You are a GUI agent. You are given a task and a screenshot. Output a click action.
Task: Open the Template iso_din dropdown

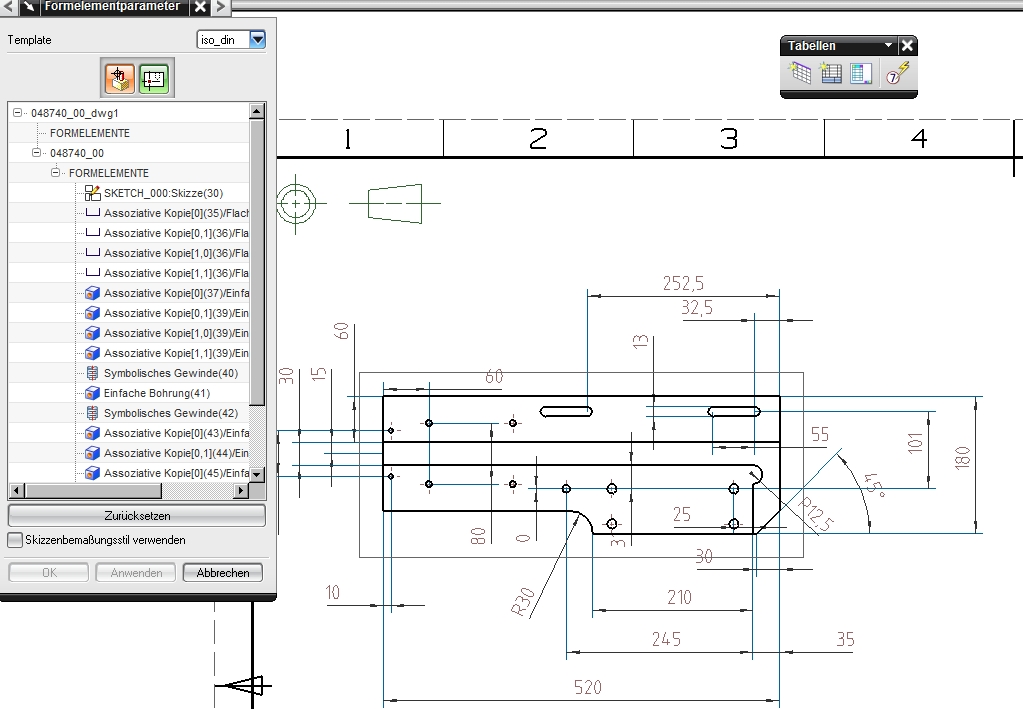258,40
